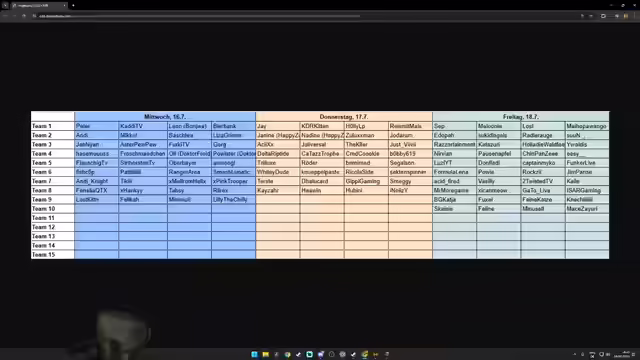The width and height of the screenshot is (640, 360).
Task: Click the 'Andi_Knight' cell
Action: (97, 181)
